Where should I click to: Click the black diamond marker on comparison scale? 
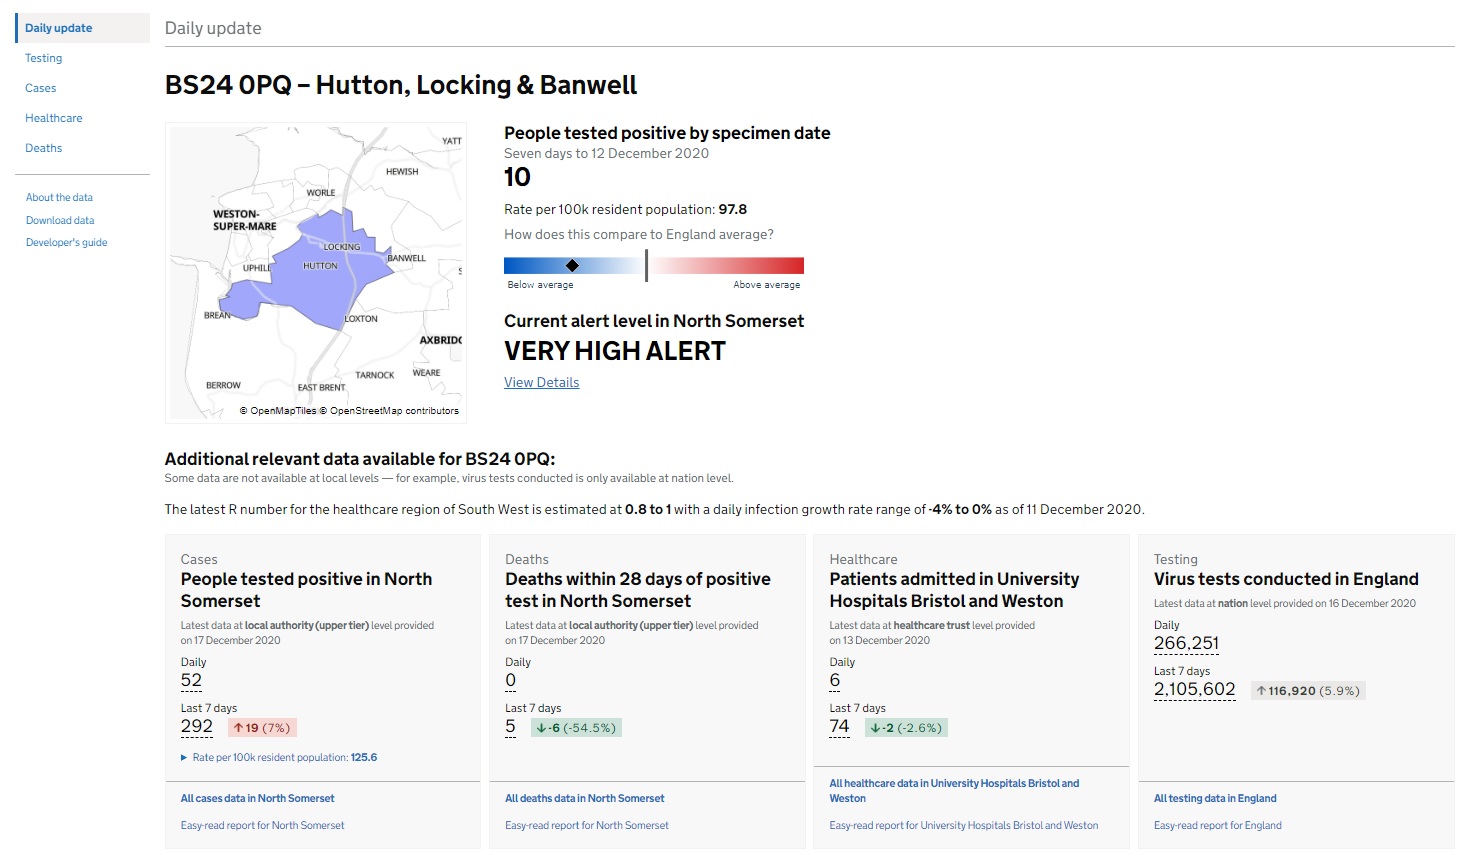572,265
